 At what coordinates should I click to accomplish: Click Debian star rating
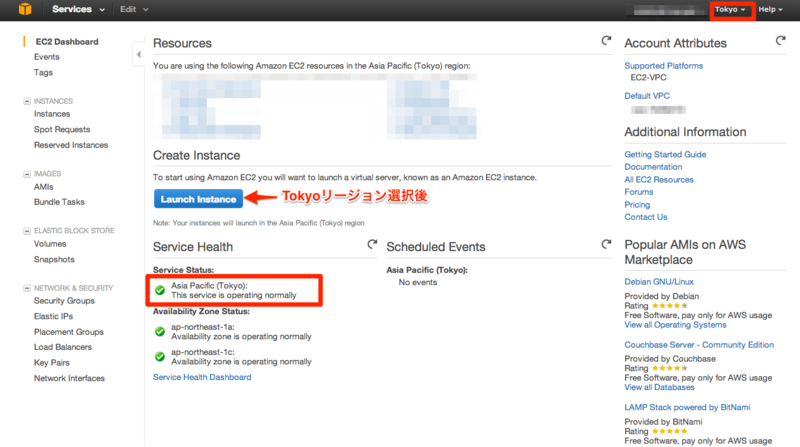pos(669,306)
